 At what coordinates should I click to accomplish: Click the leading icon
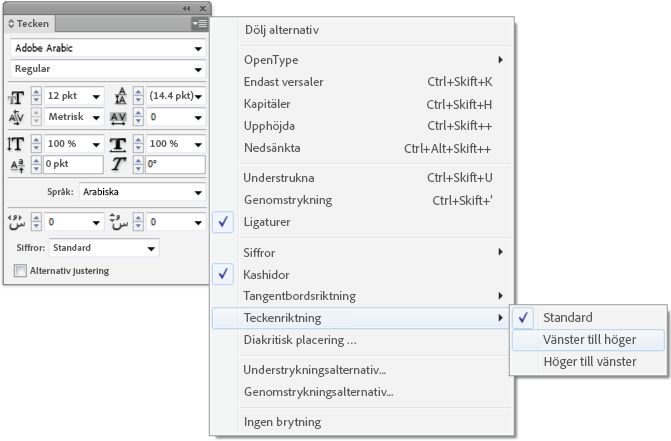tap(121, 96)
